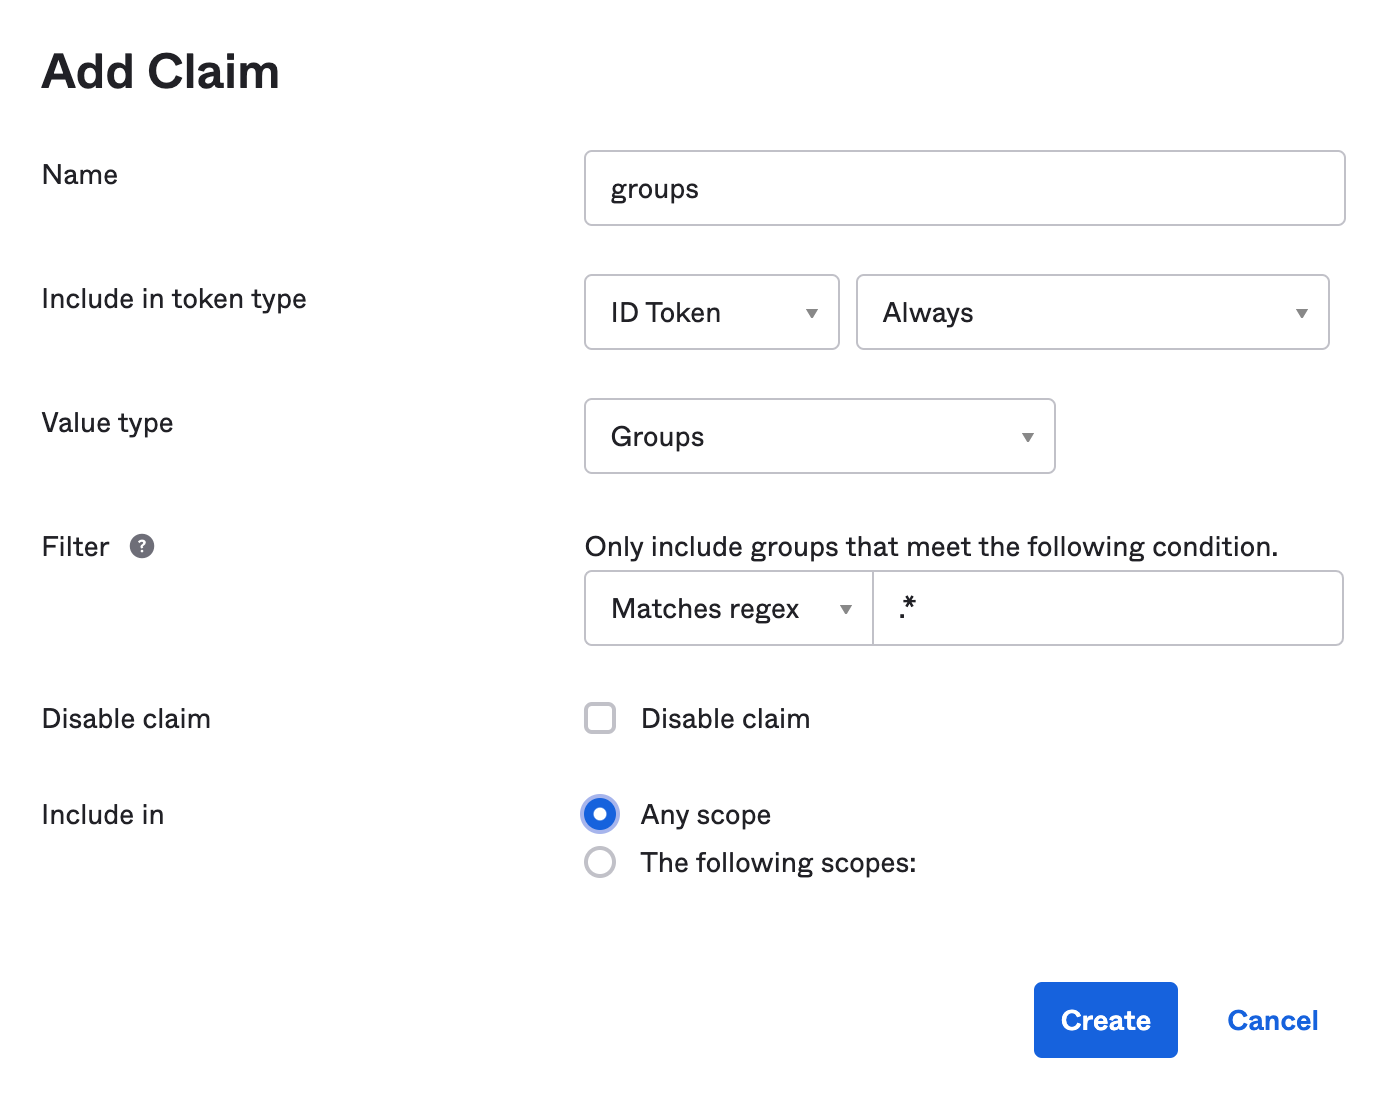Open the ID Token token type selector
1390x1102 pixels.
tap(711, 312)
